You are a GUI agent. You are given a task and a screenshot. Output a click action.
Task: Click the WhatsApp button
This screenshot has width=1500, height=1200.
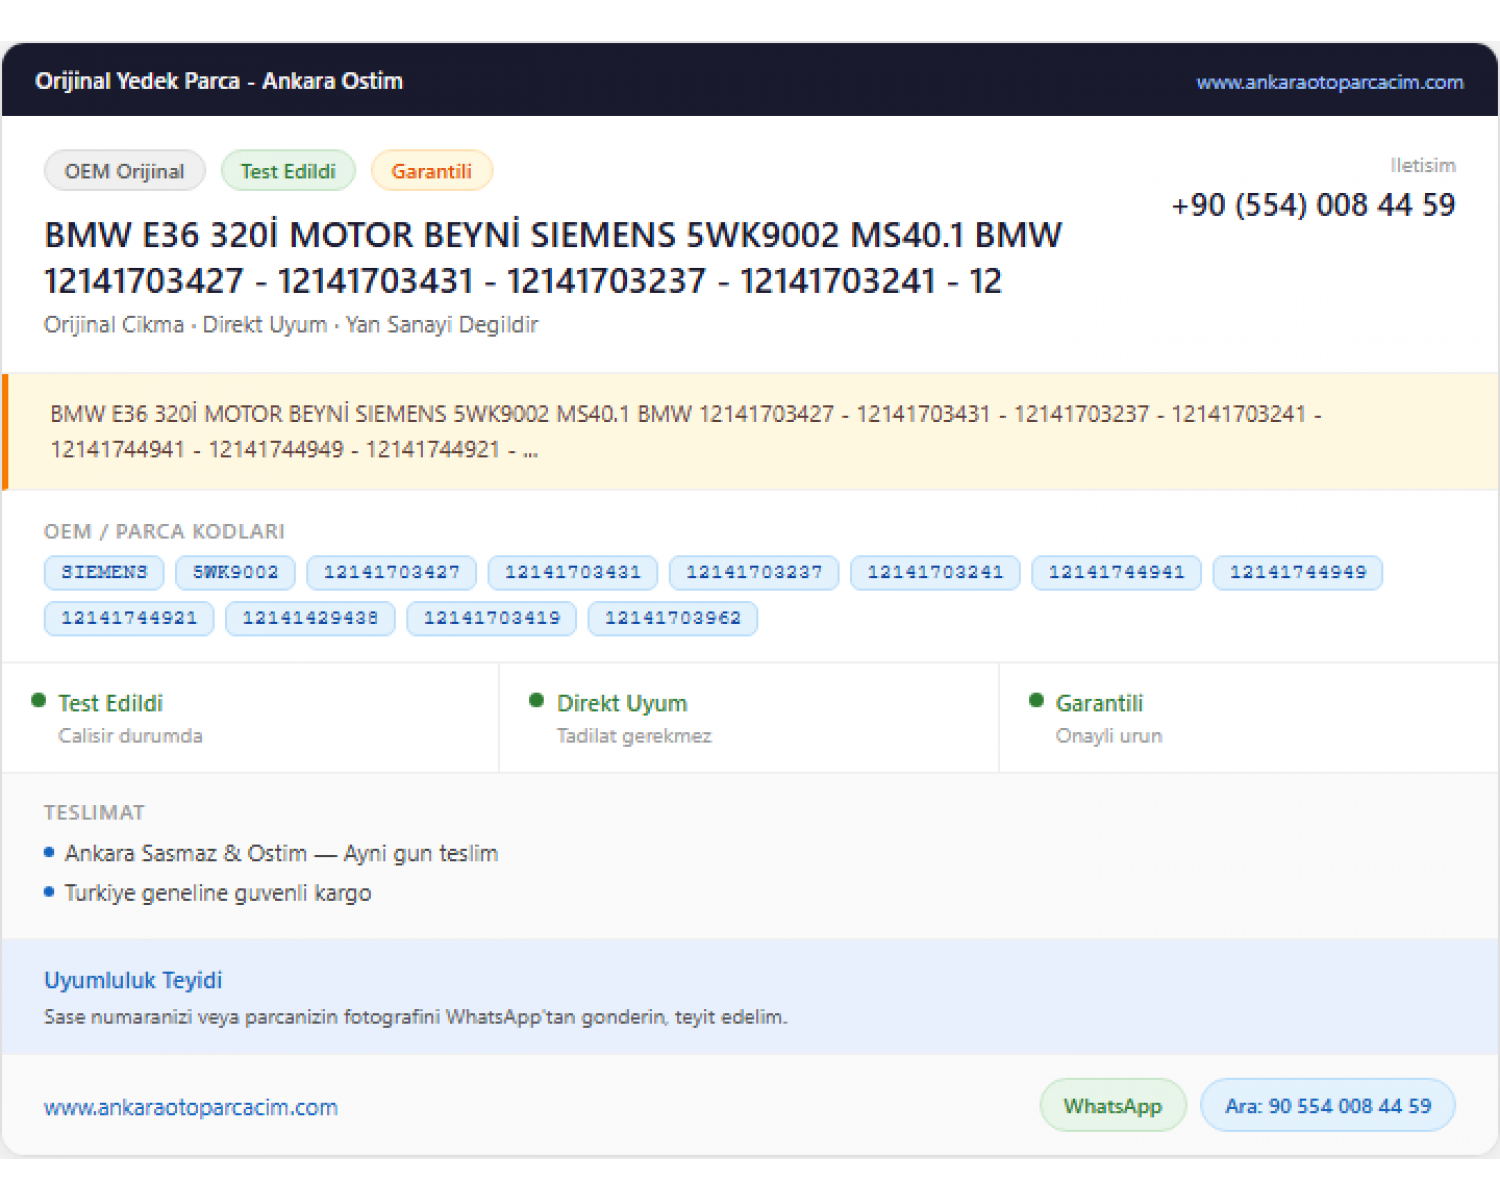pyautogui.click(x=1113, y=1106)
